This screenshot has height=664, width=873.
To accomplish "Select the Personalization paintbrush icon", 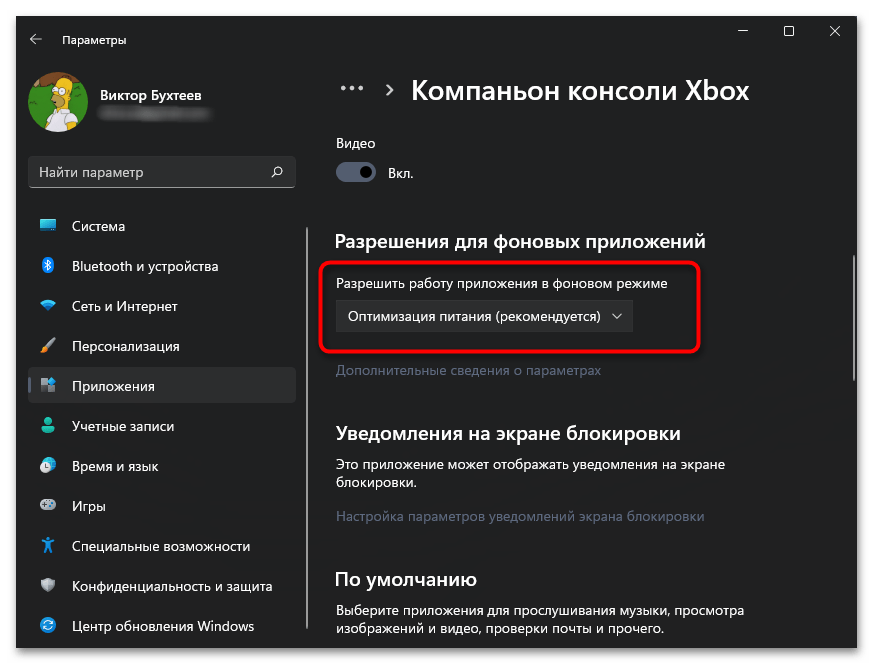I will (47, 346).
